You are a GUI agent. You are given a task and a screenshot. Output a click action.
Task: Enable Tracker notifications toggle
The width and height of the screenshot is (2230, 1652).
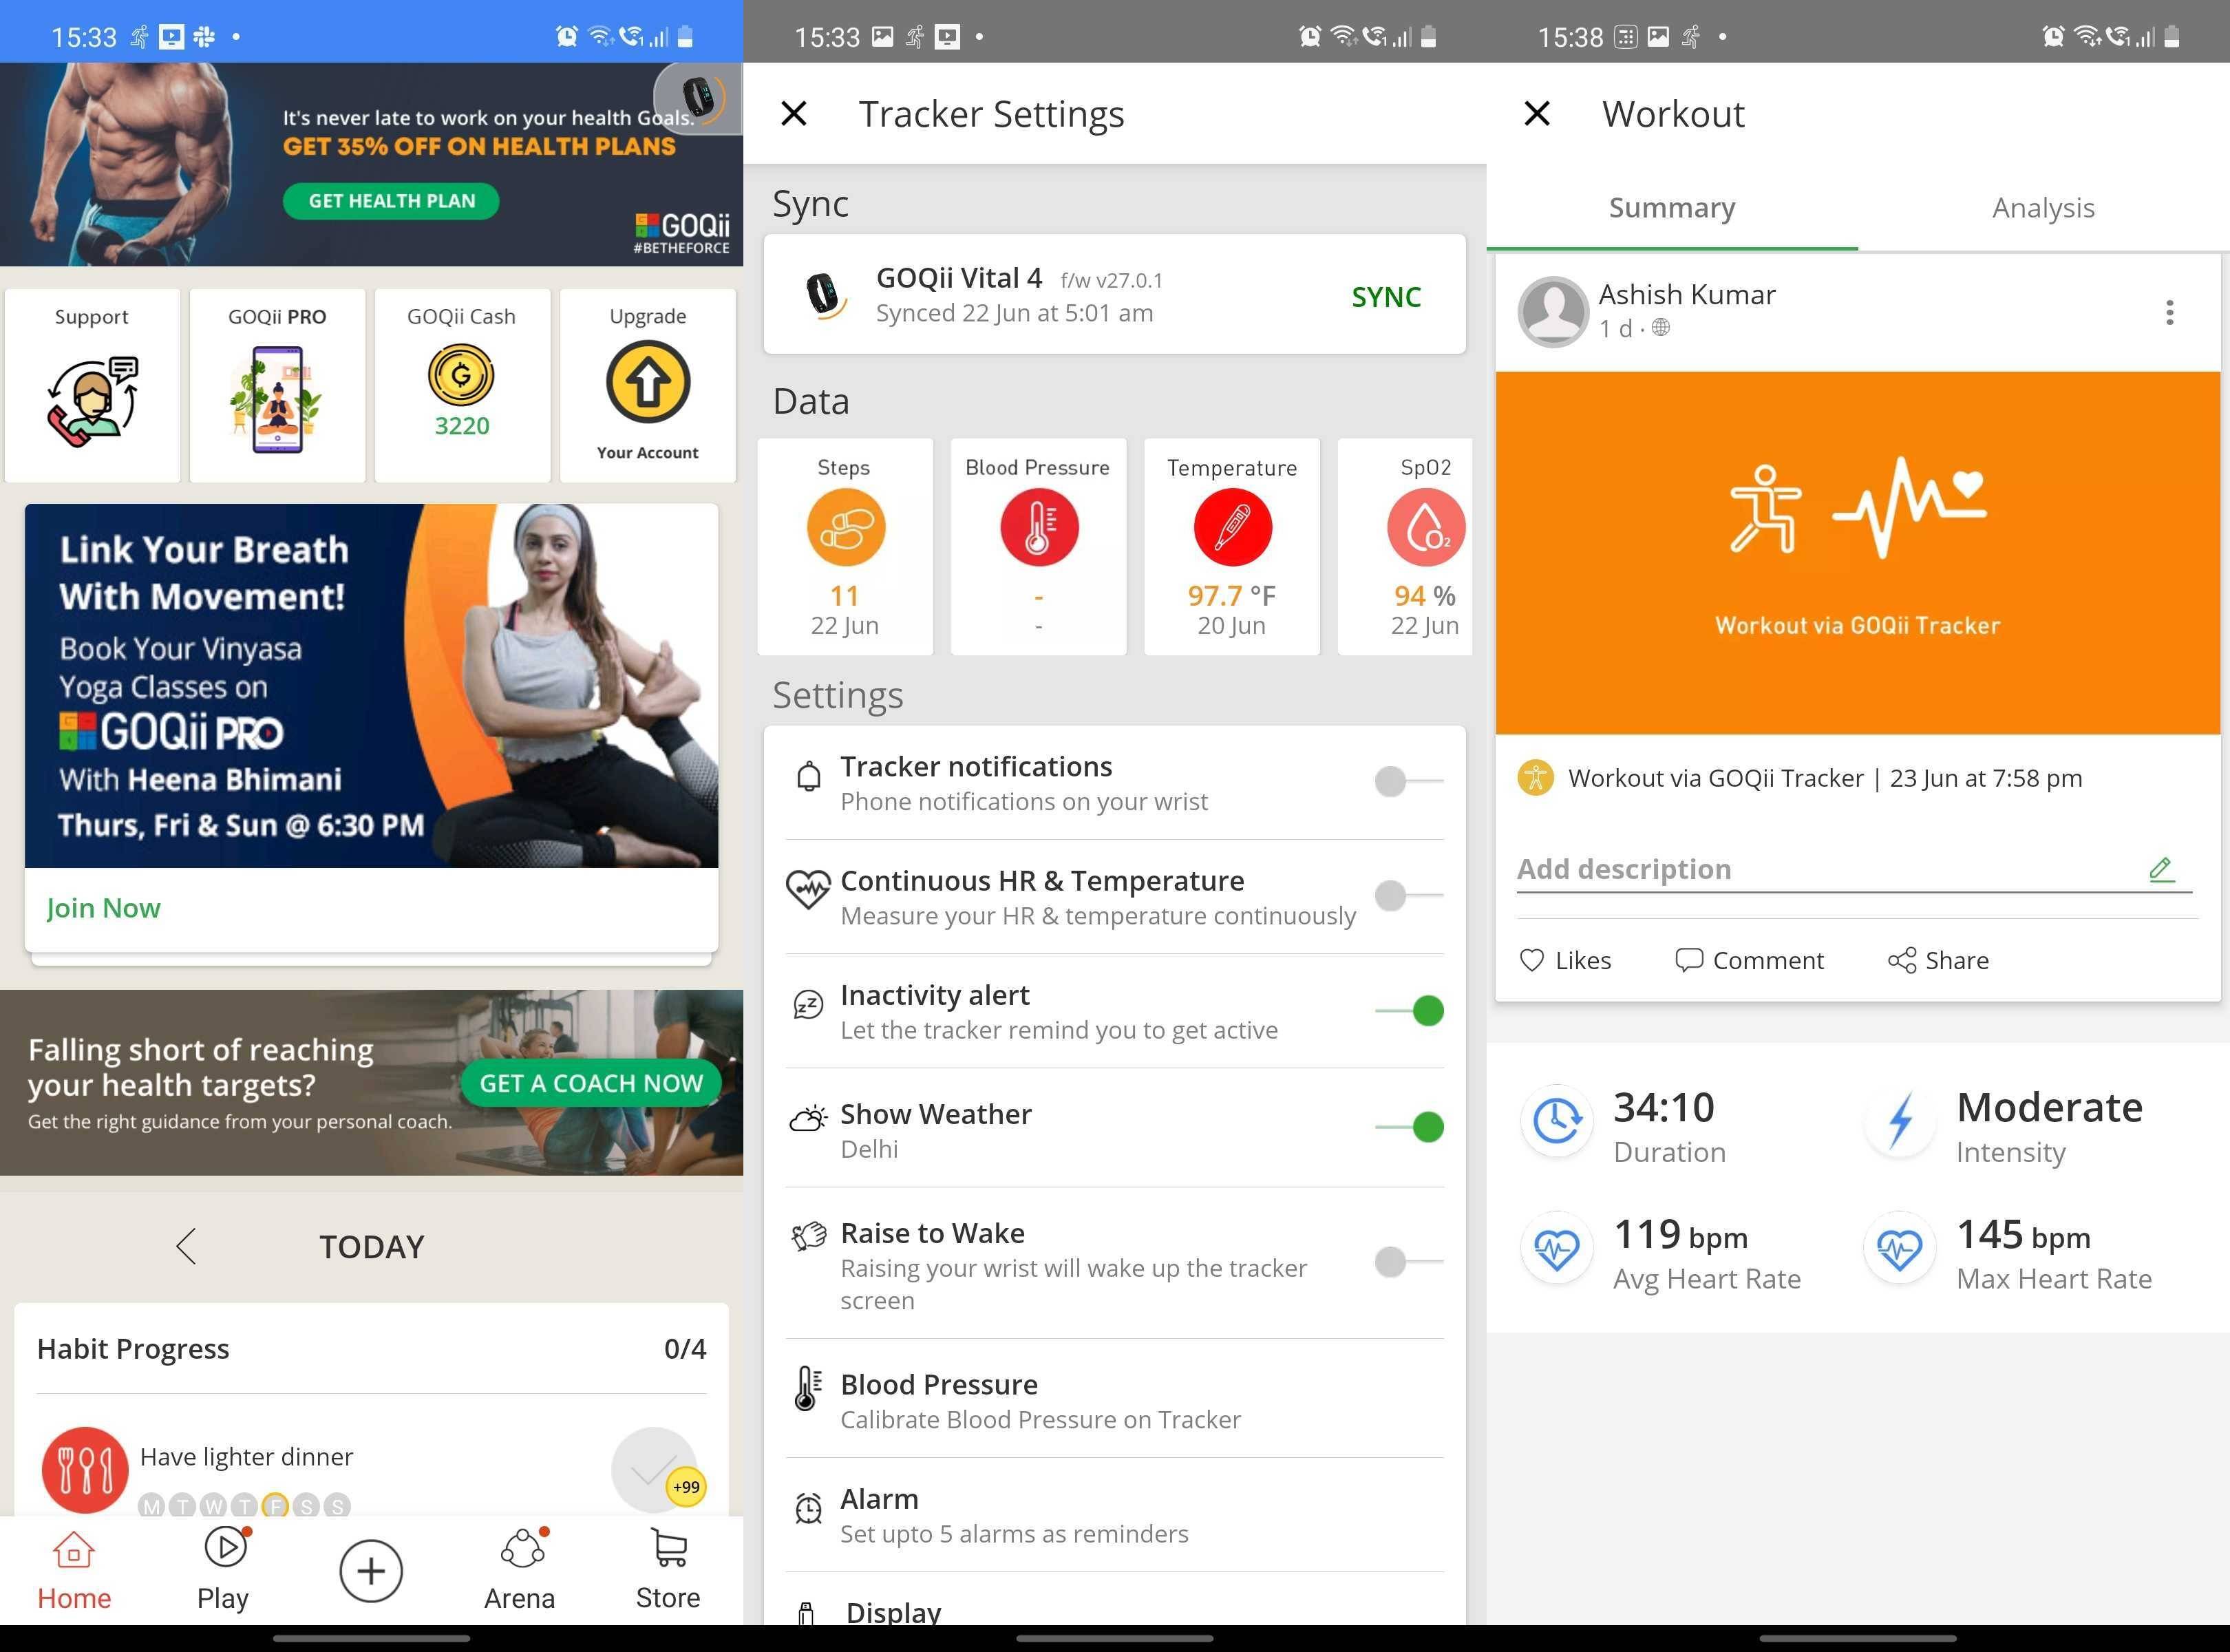pos(1409,781)
